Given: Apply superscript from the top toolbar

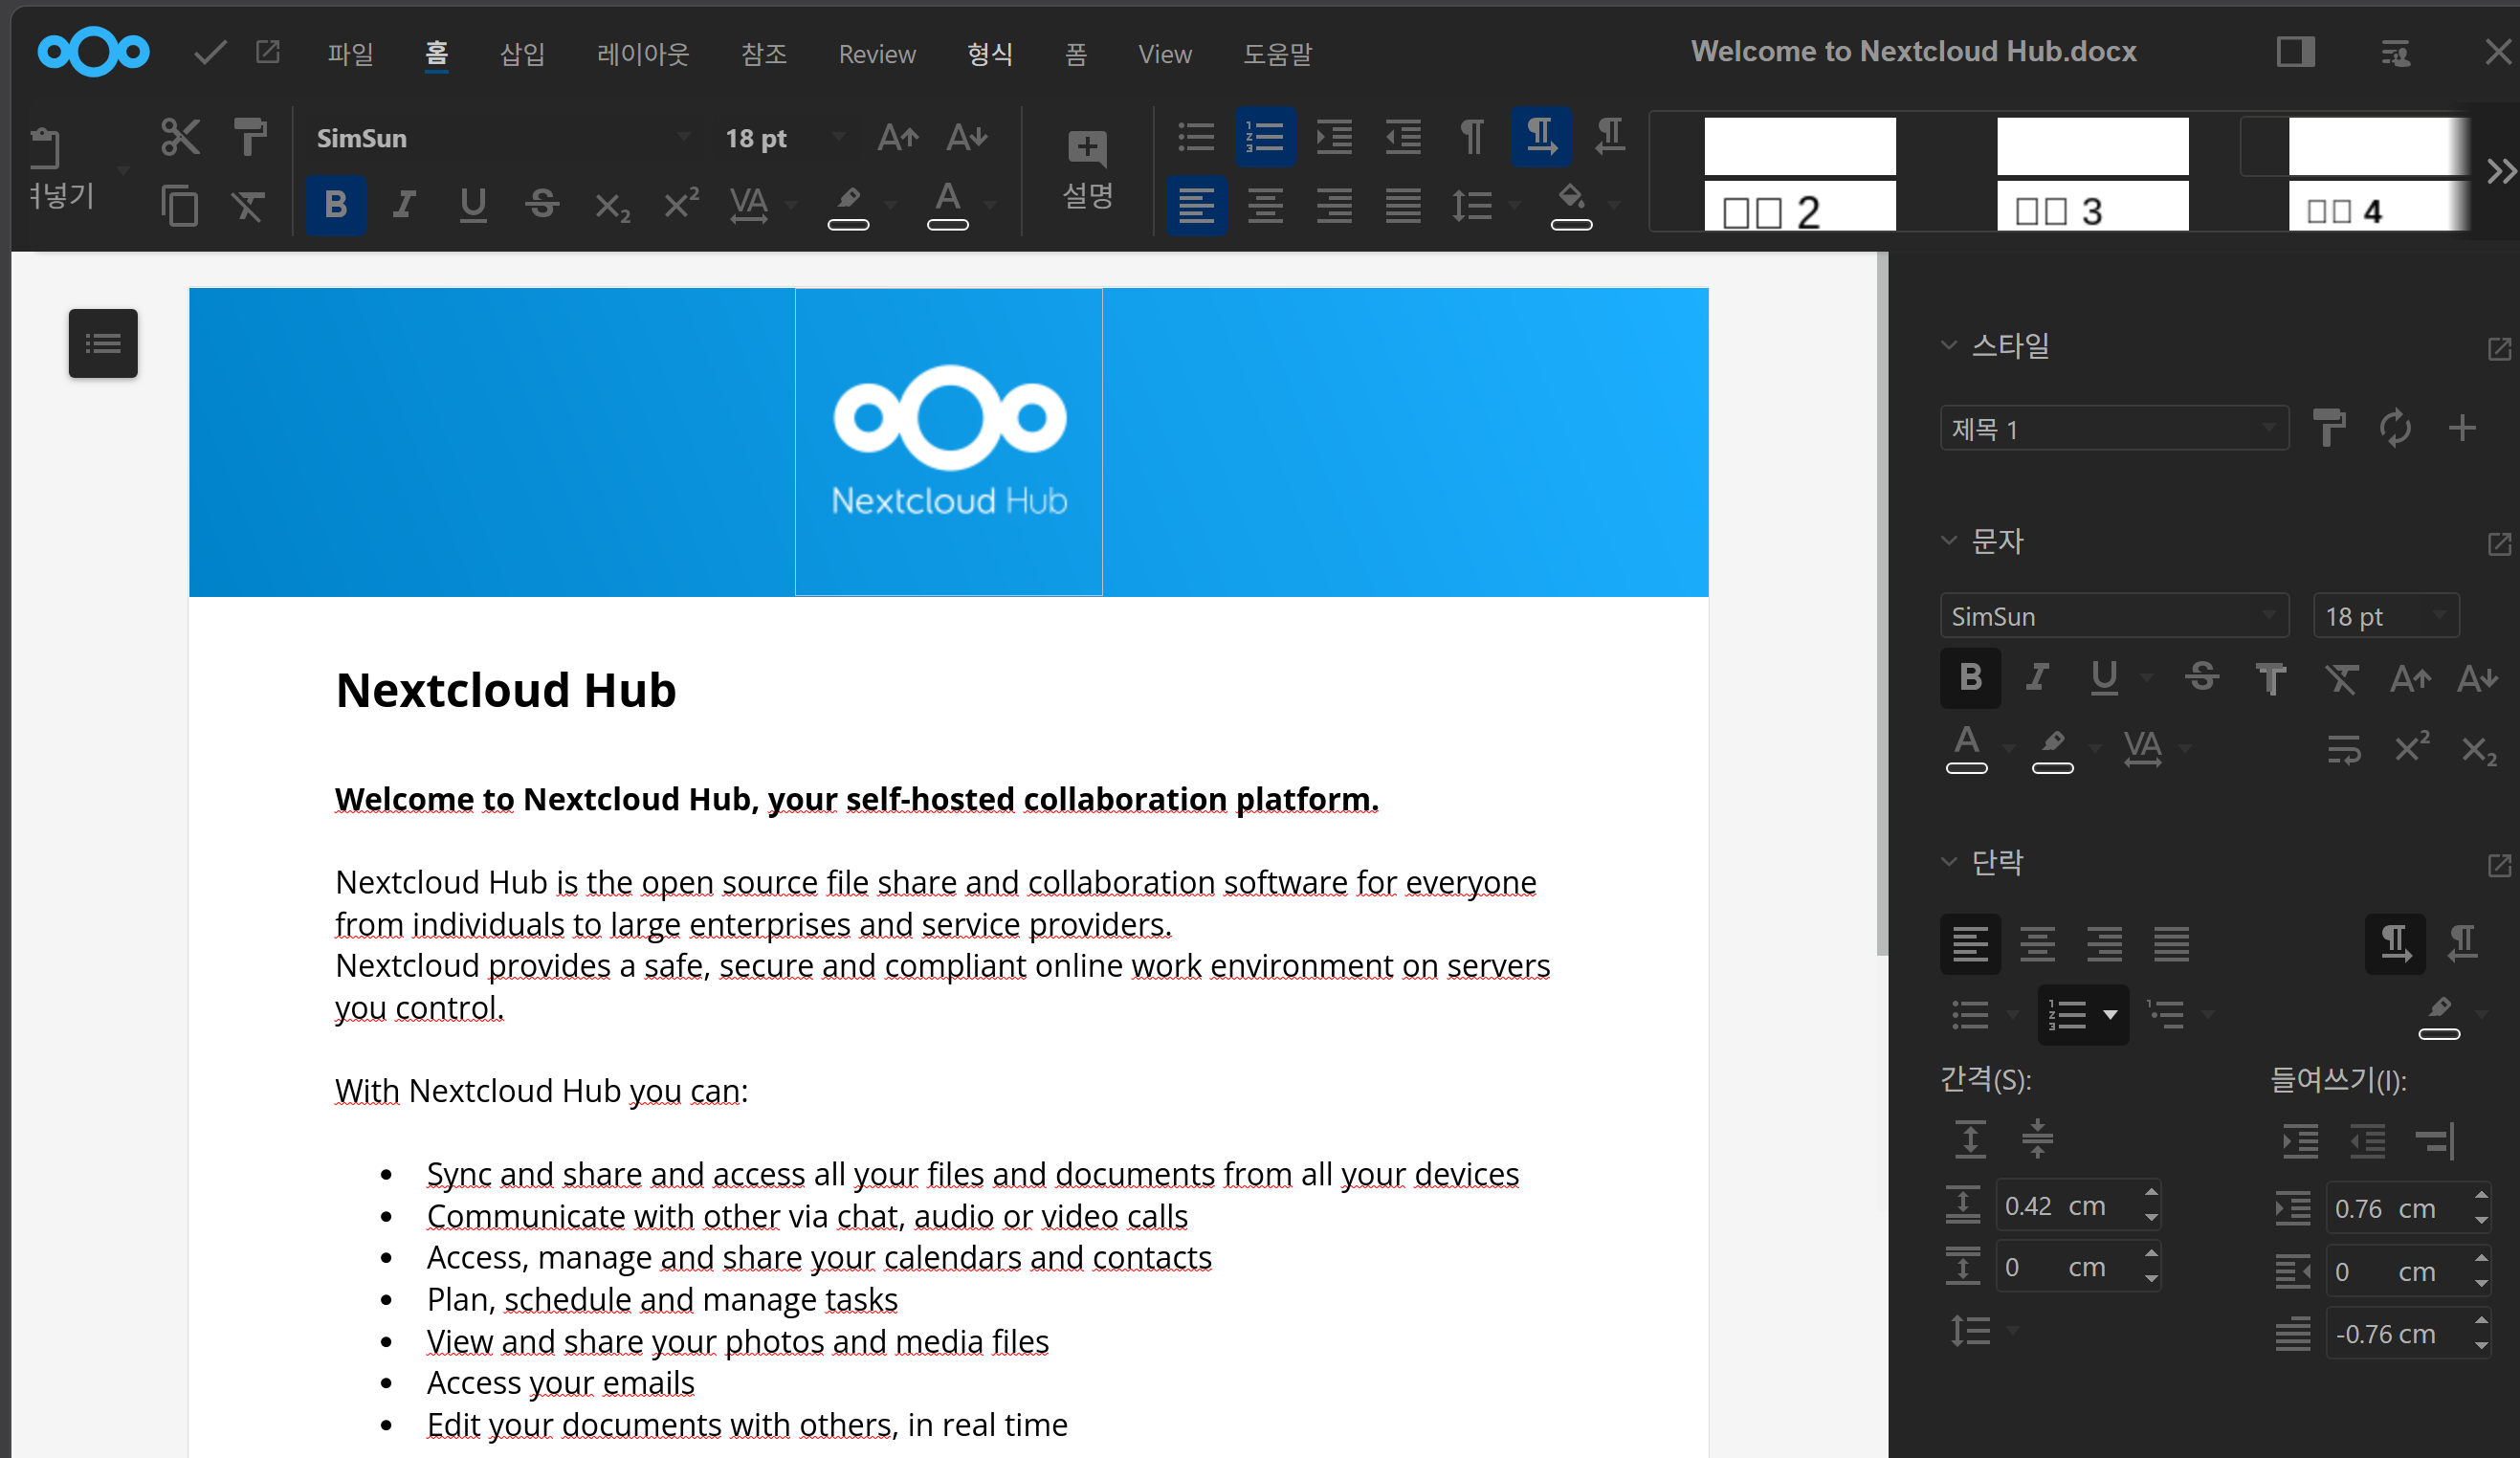Looking at the screenshot, I should pos(682,205).
